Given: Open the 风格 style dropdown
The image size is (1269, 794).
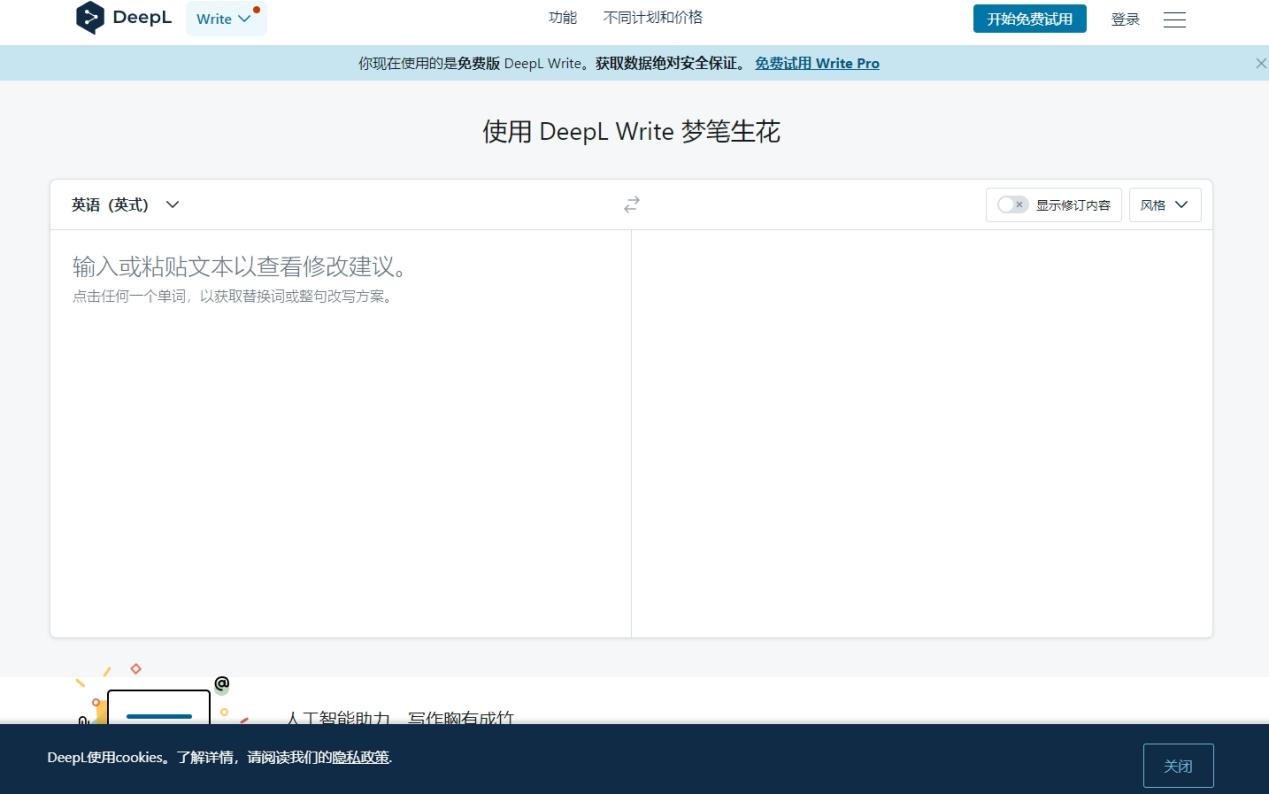Looking at the screenshot, I should coord(1165,205).
